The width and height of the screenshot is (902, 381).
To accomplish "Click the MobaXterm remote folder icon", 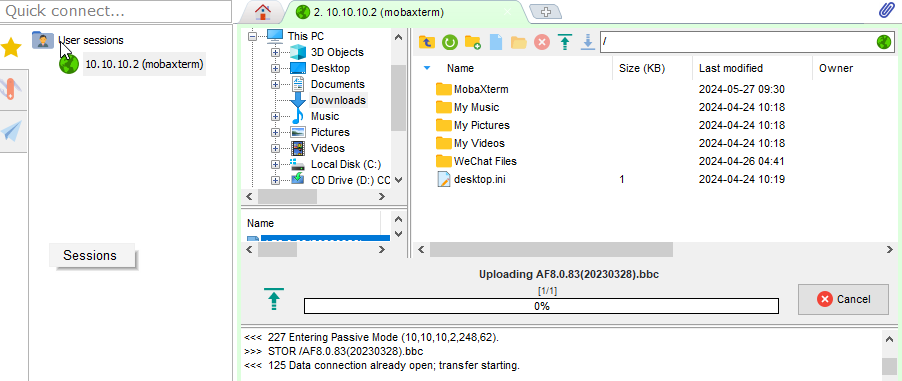I will 444,89.
